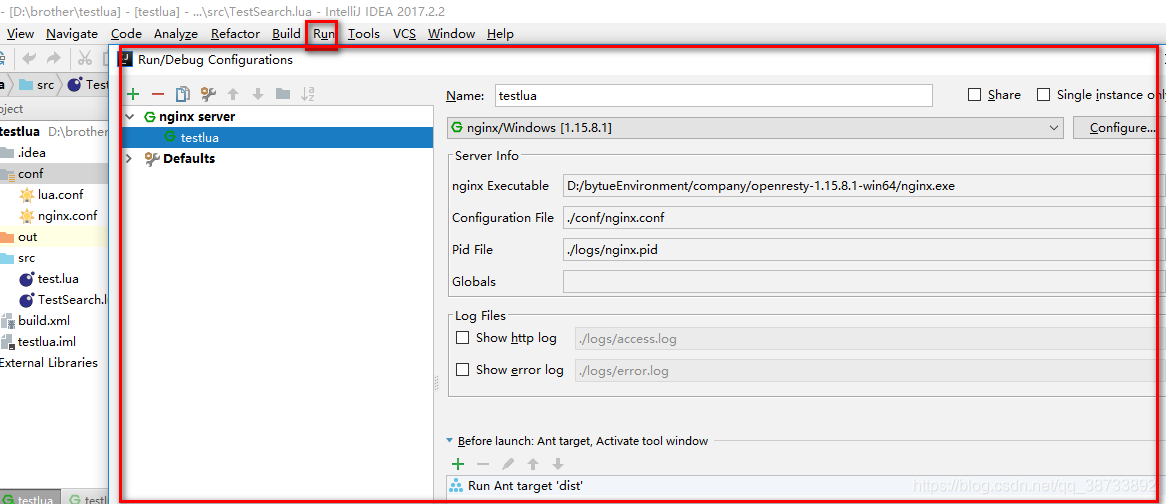Viewport: 1166px width, 504px height.
Task: Add a Before launch task with the plus
Action: tap(458, 464)
